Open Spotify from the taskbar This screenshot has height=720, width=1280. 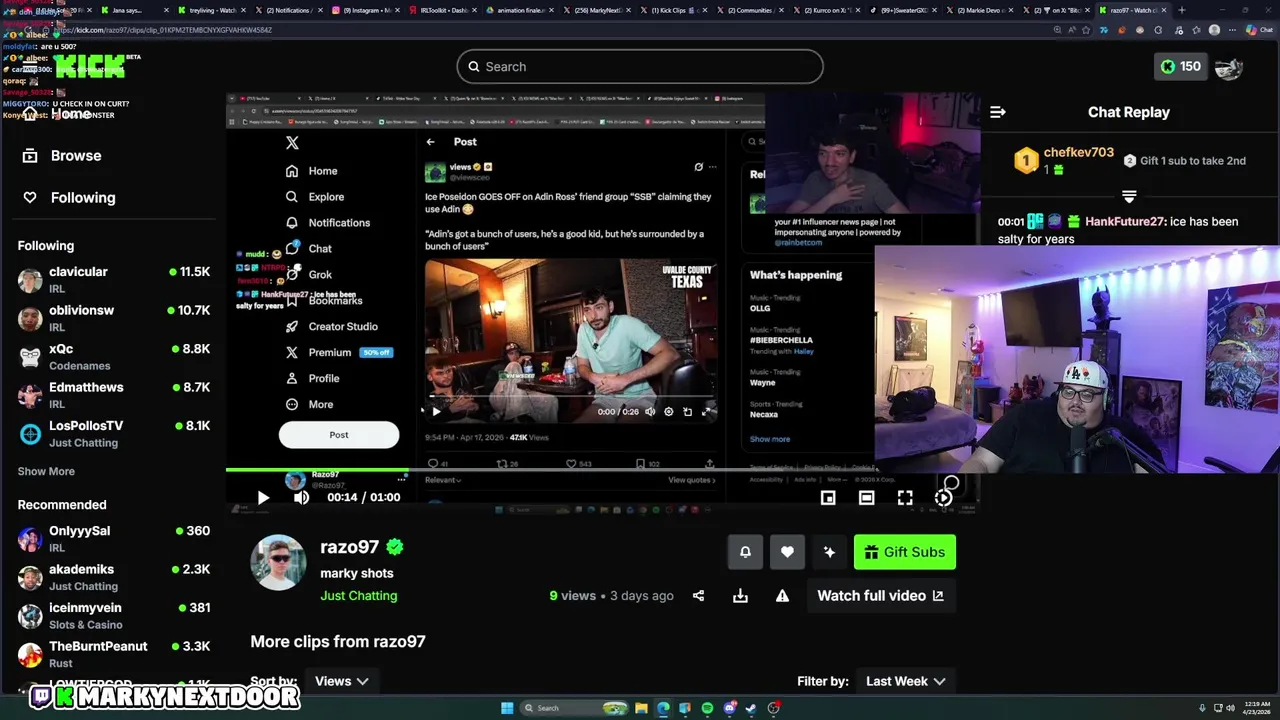707,708
